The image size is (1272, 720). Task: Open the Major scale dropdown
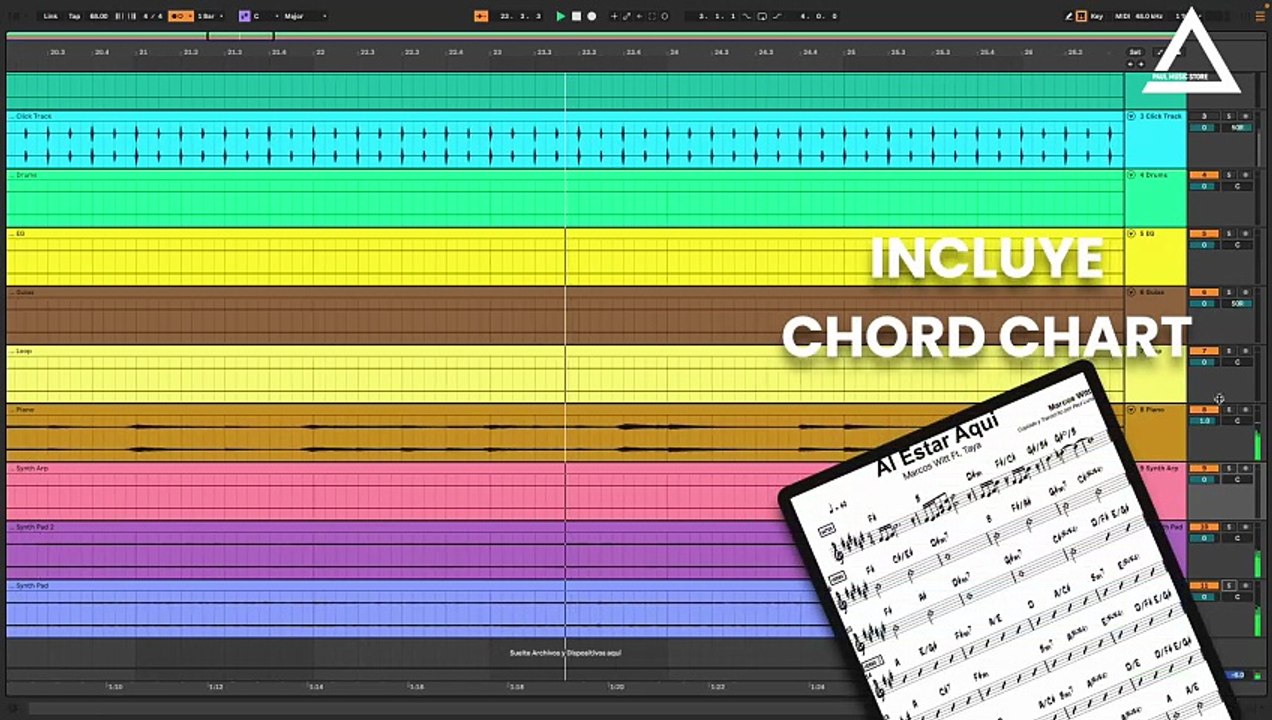point(305,16)
